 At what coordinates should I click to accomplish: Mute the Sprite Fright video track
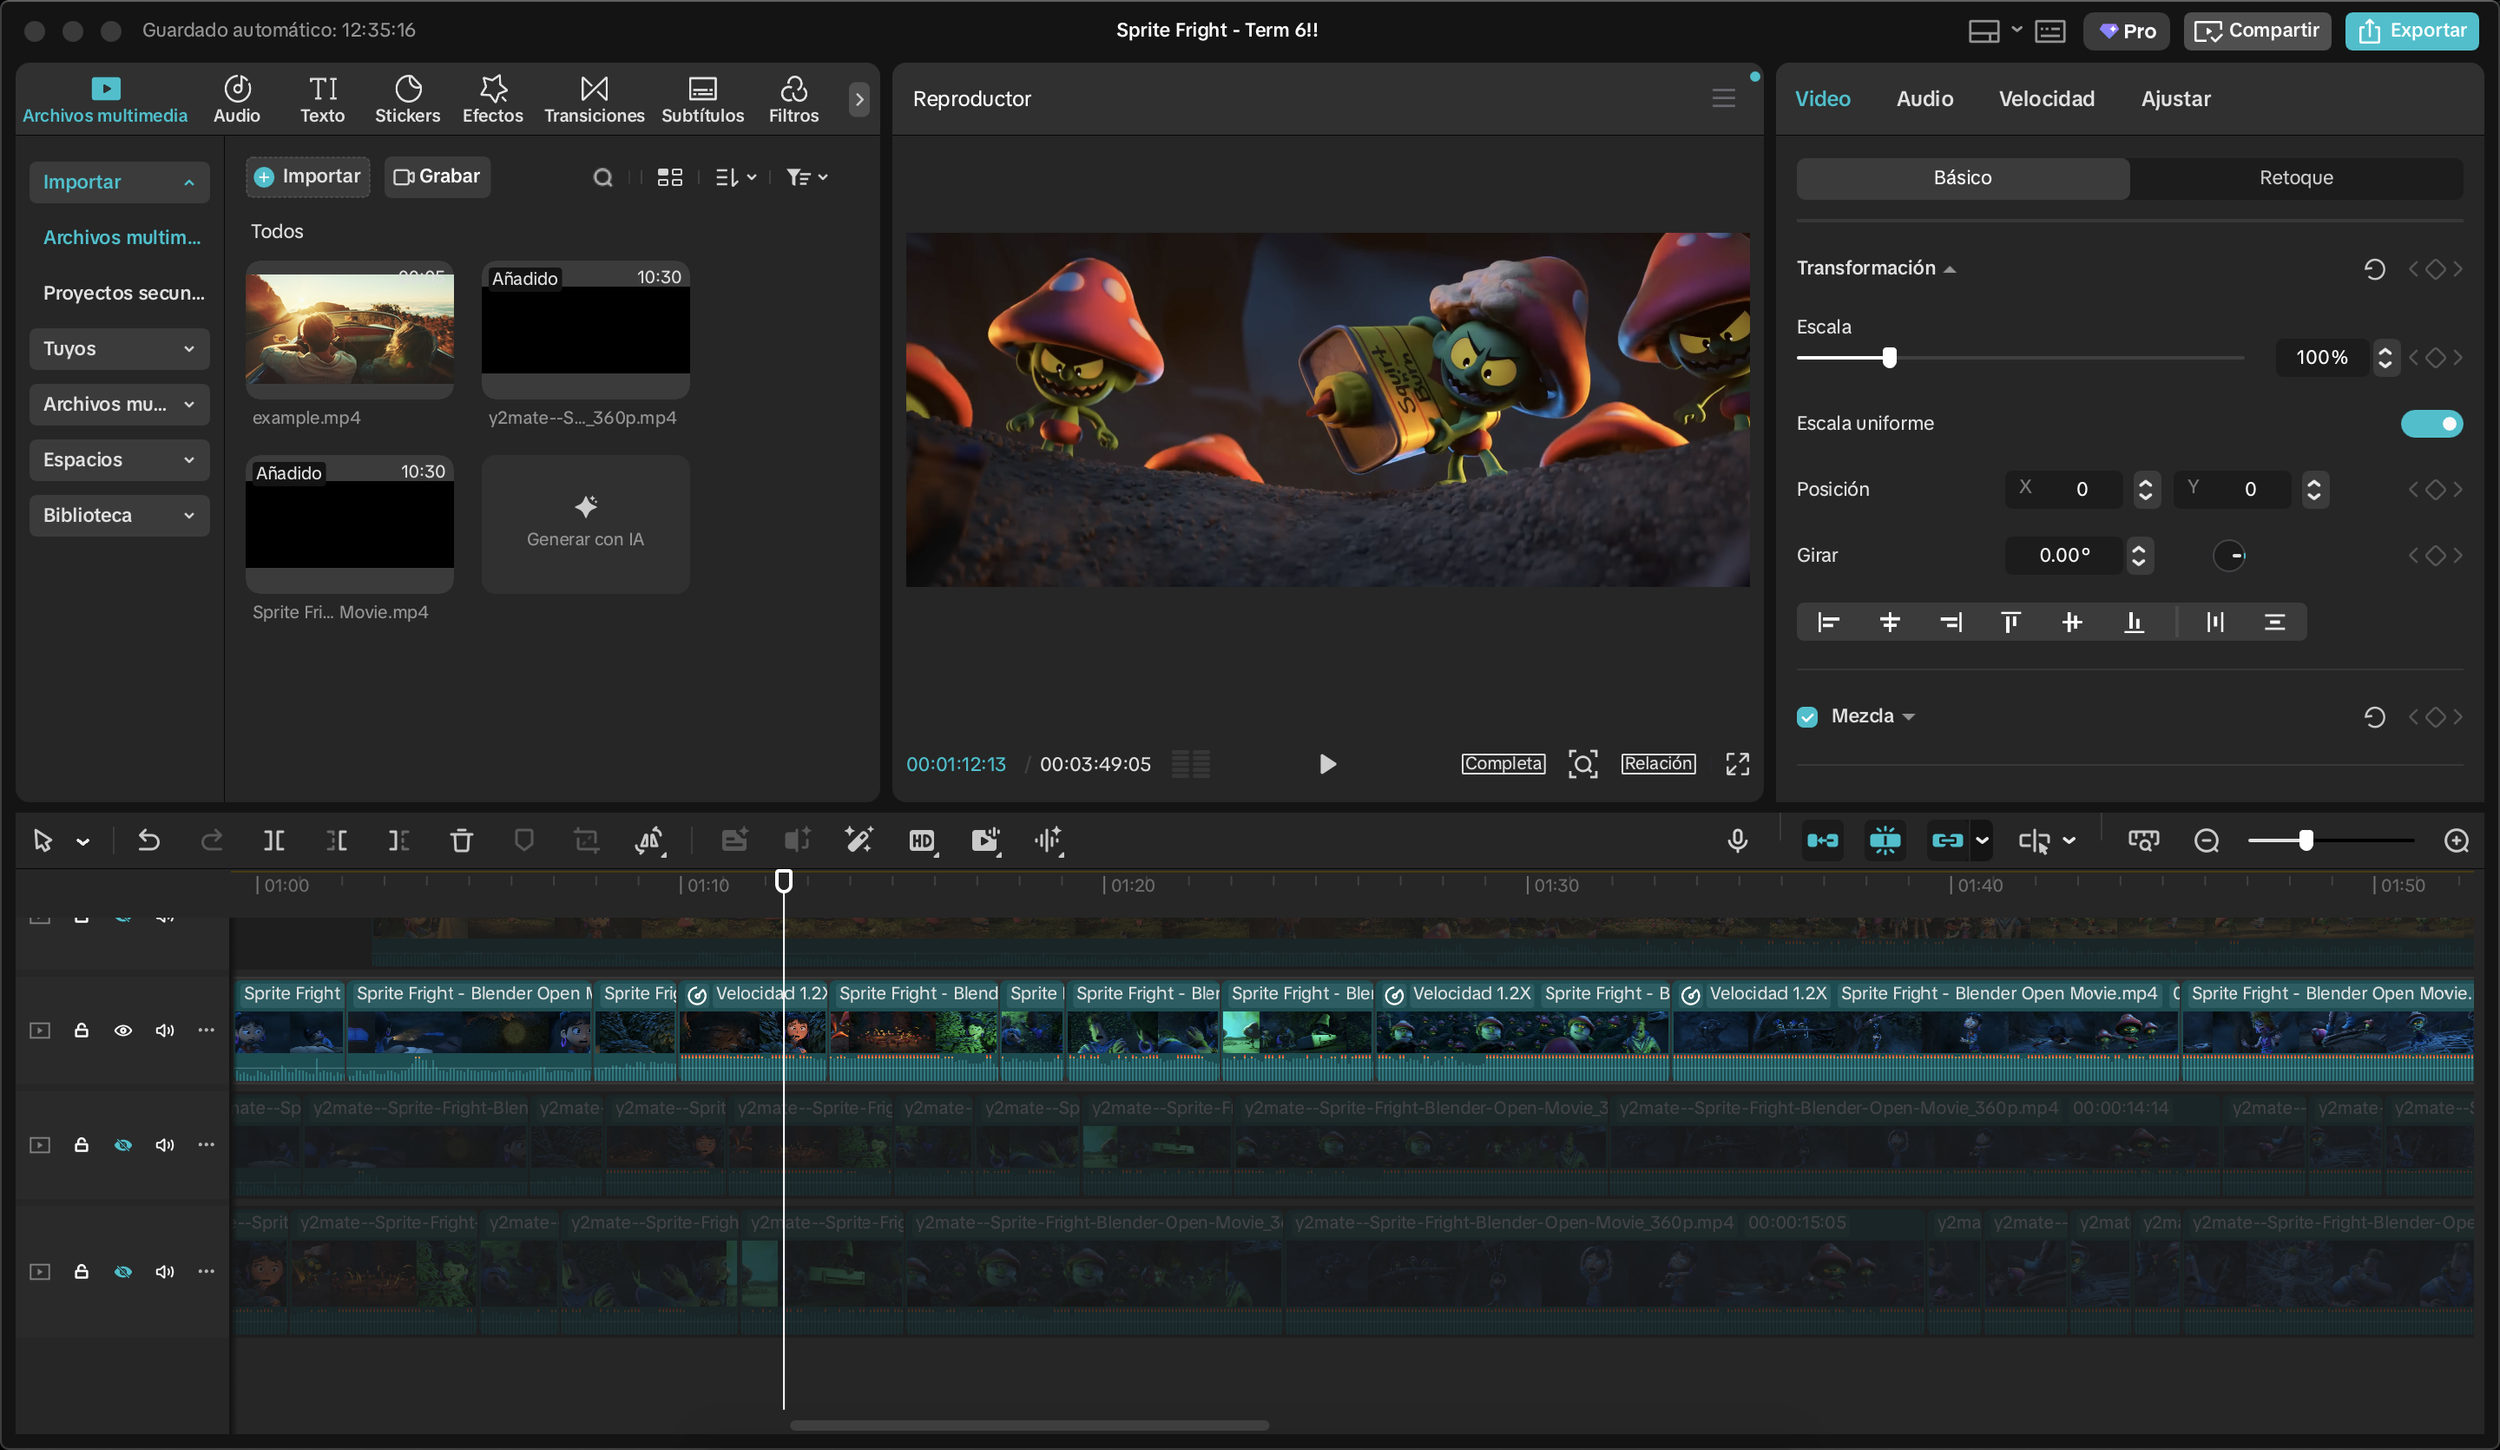point(165,1030)
